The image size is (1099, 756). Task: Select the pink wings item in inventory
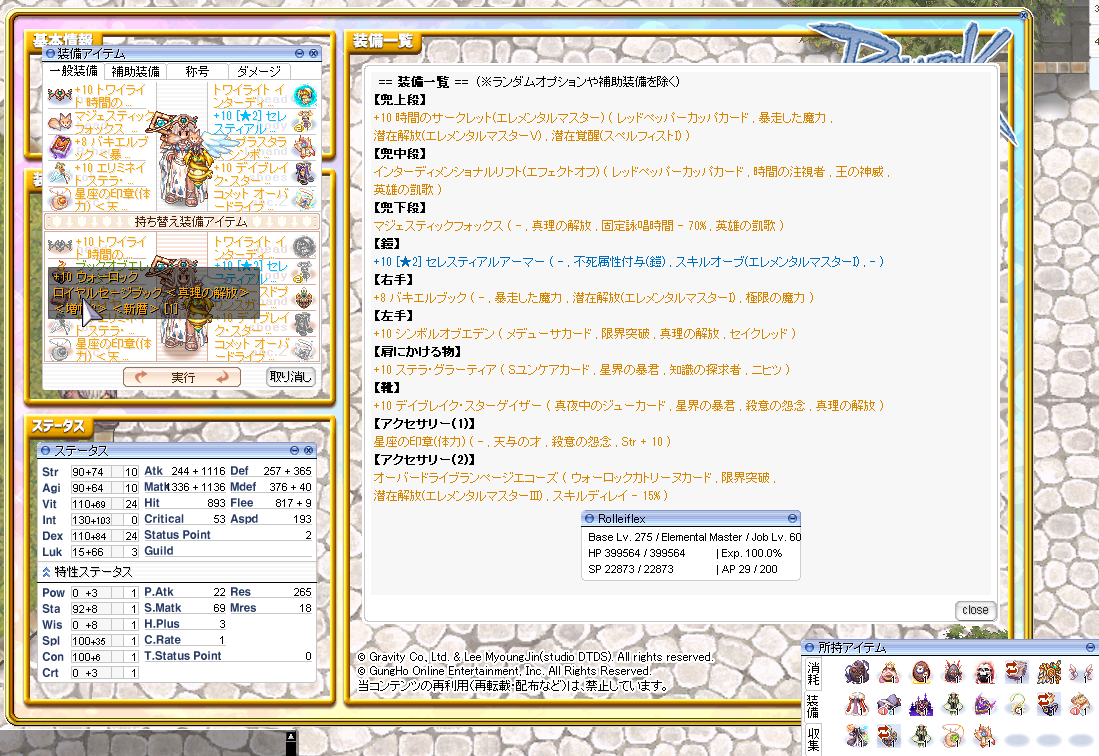tap(1080, 671)
